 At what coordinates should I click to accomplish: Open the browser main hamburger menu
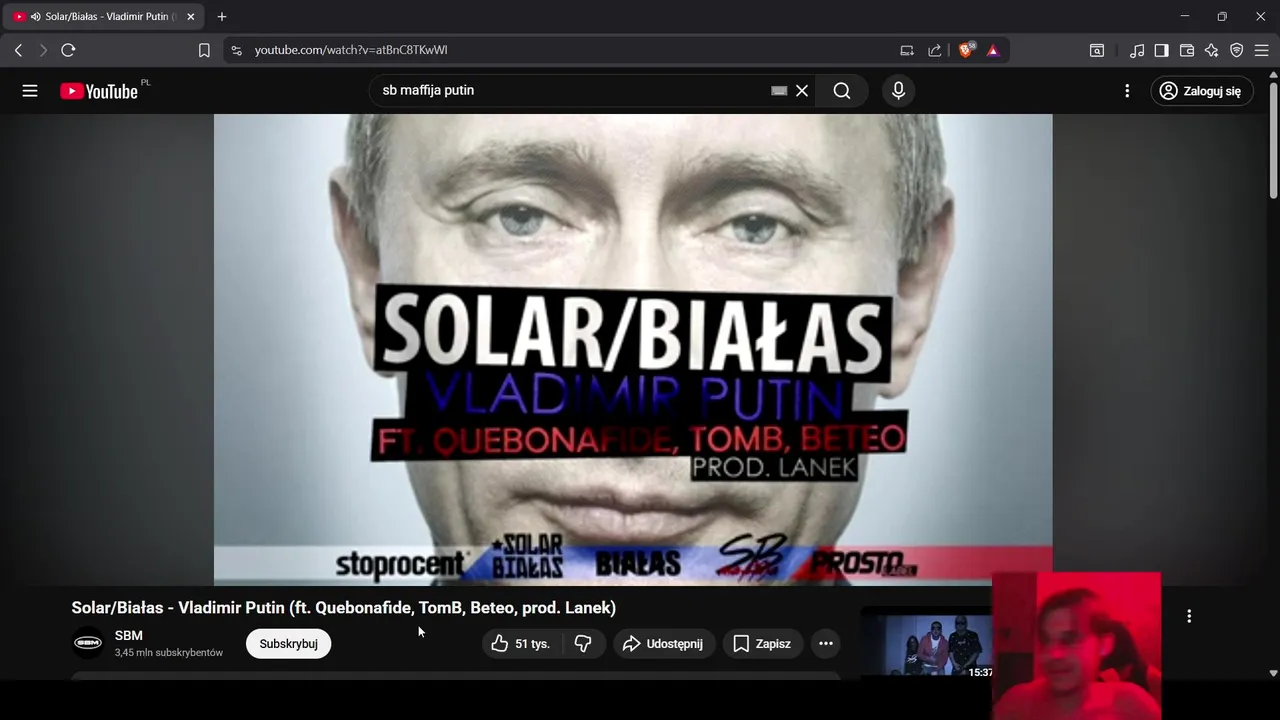point(1261,50)
